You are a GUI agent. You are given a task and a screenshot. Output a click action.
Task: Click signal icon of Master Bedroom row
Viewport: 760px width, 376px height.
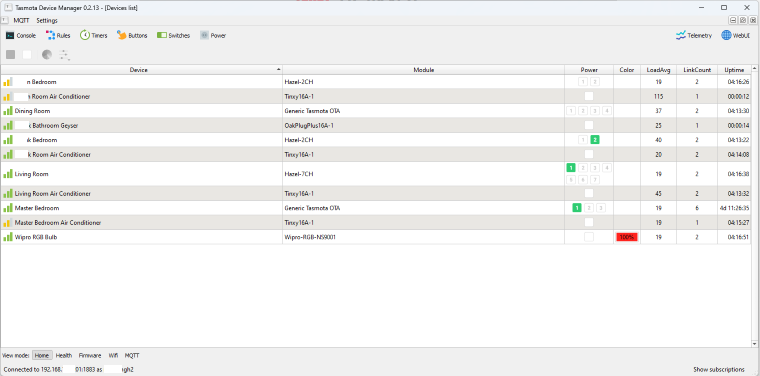pos(8,208)
